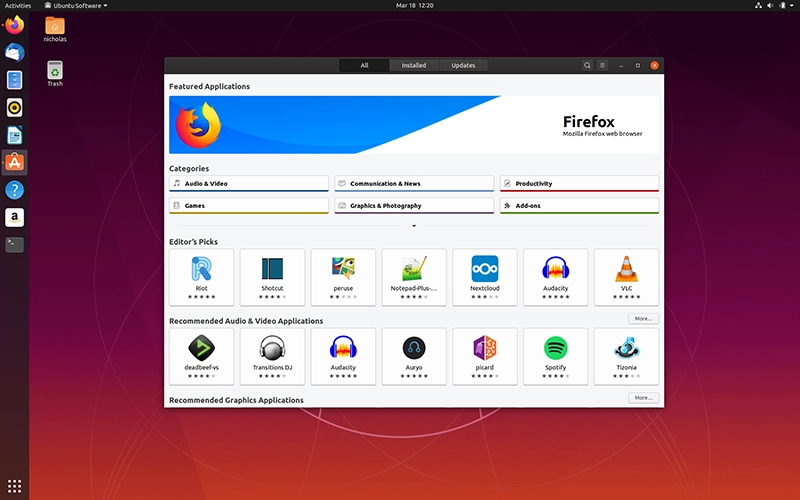
Task: Expand the categories list arrow
Action: click(x=414, y=226)
